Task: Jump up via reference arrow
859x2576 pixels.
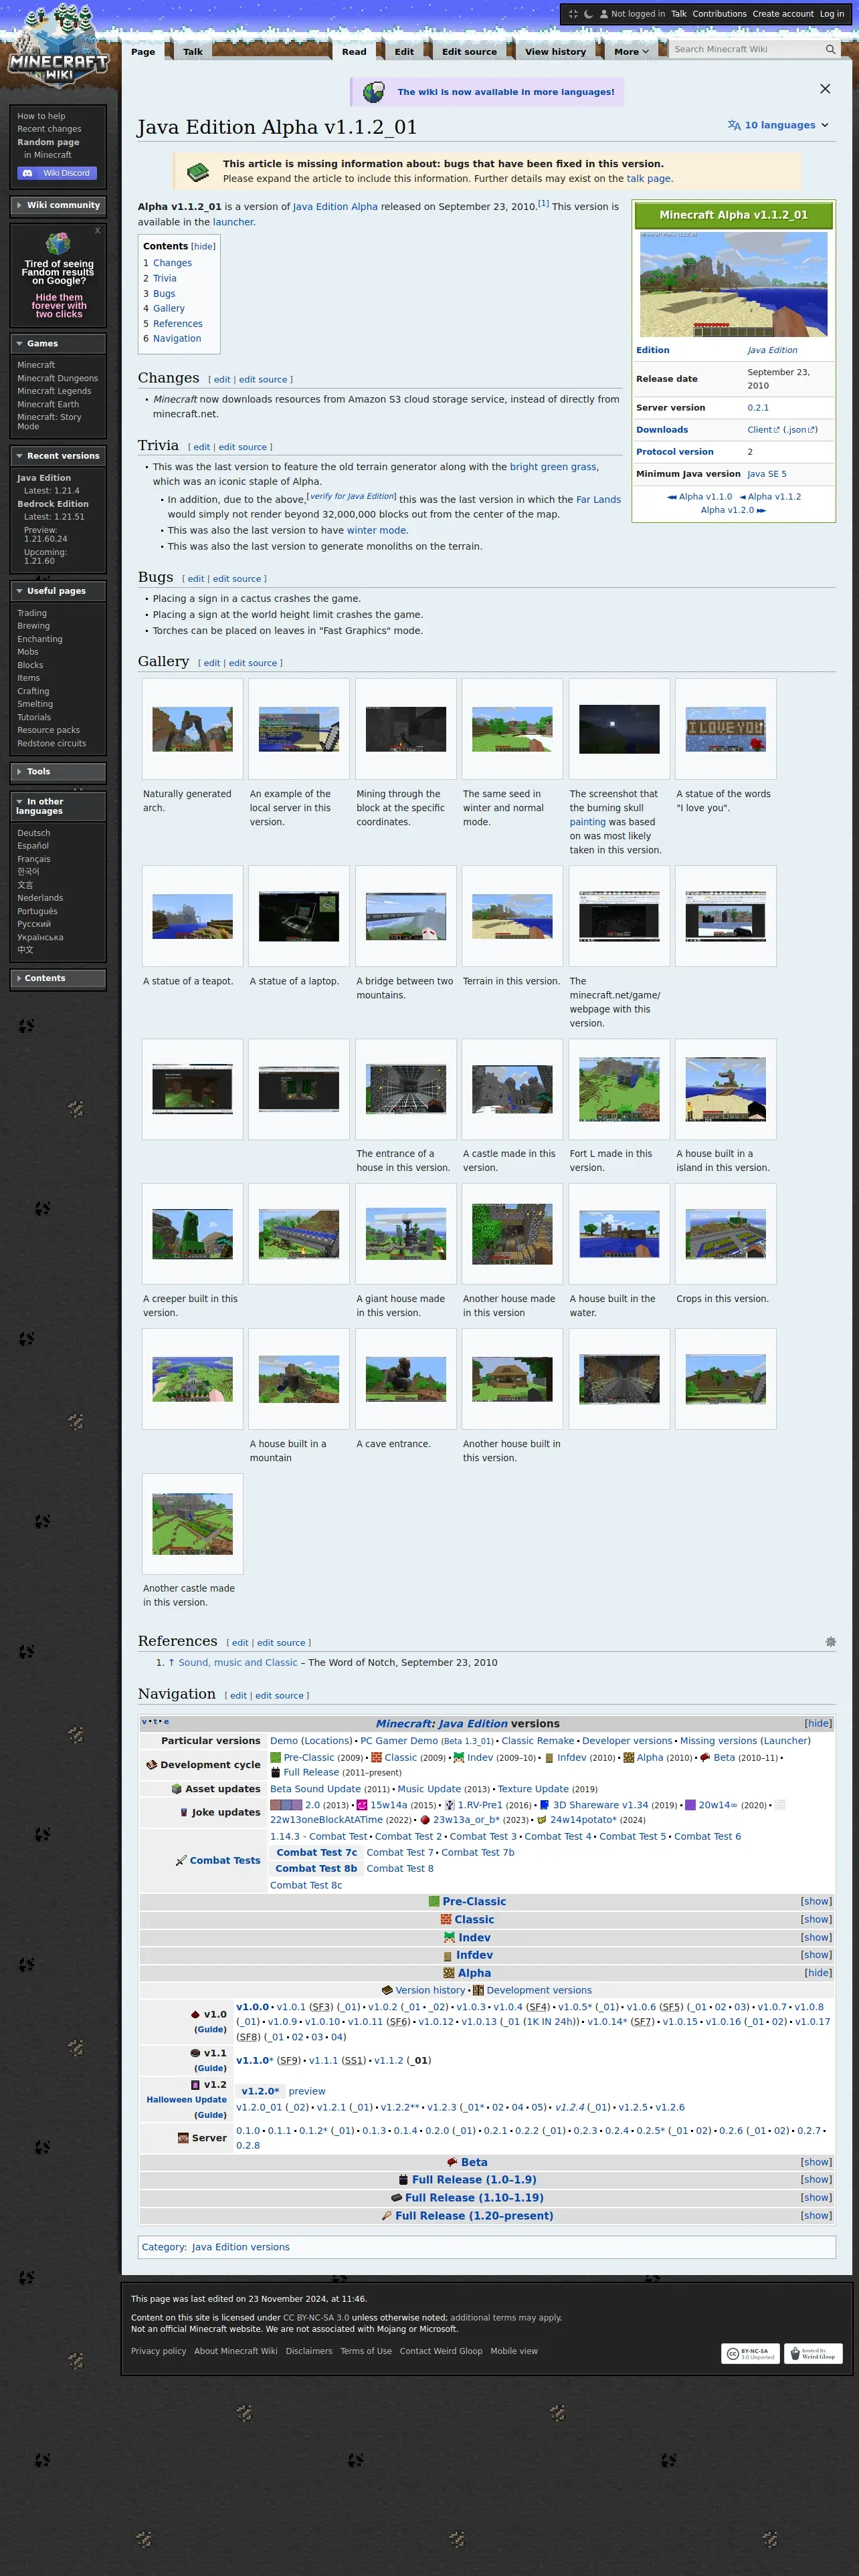Action: (x=171, y=1662)
